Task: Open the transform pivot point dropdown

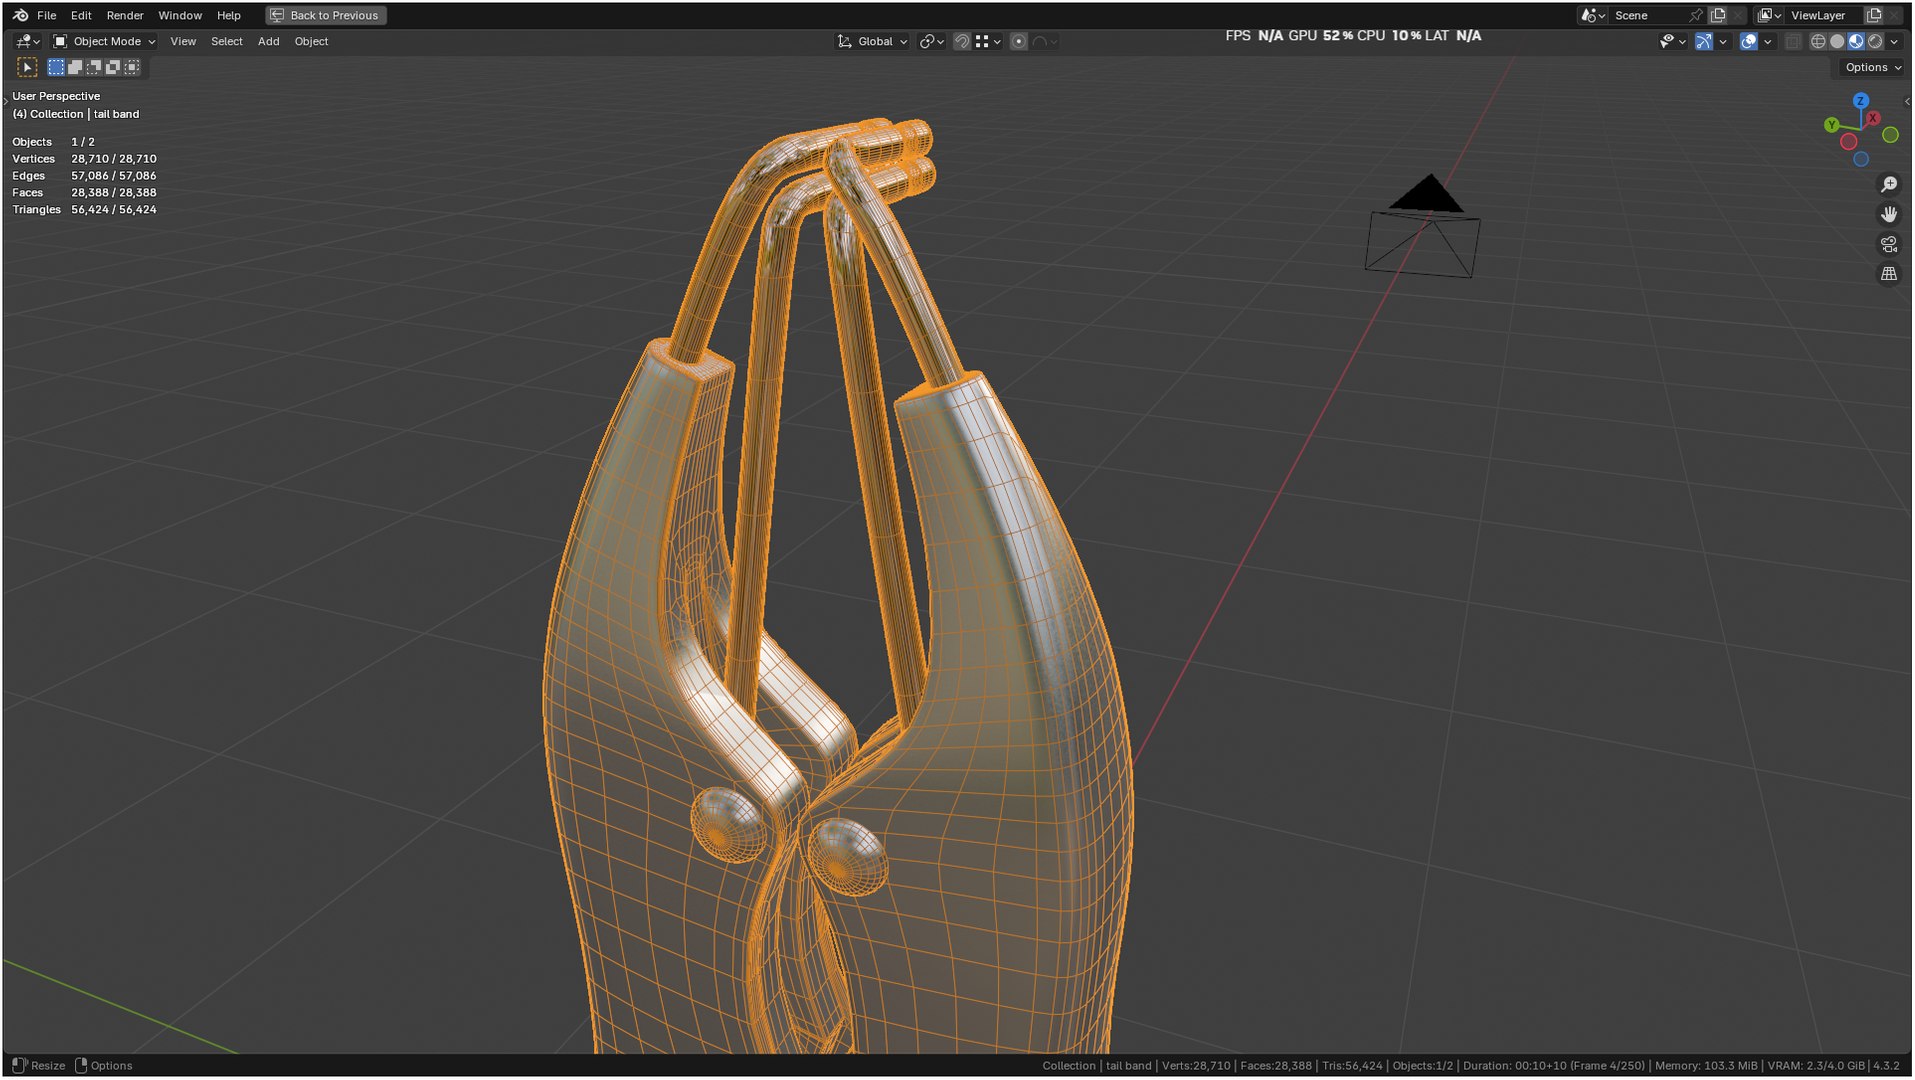Action: pos(932,41)
